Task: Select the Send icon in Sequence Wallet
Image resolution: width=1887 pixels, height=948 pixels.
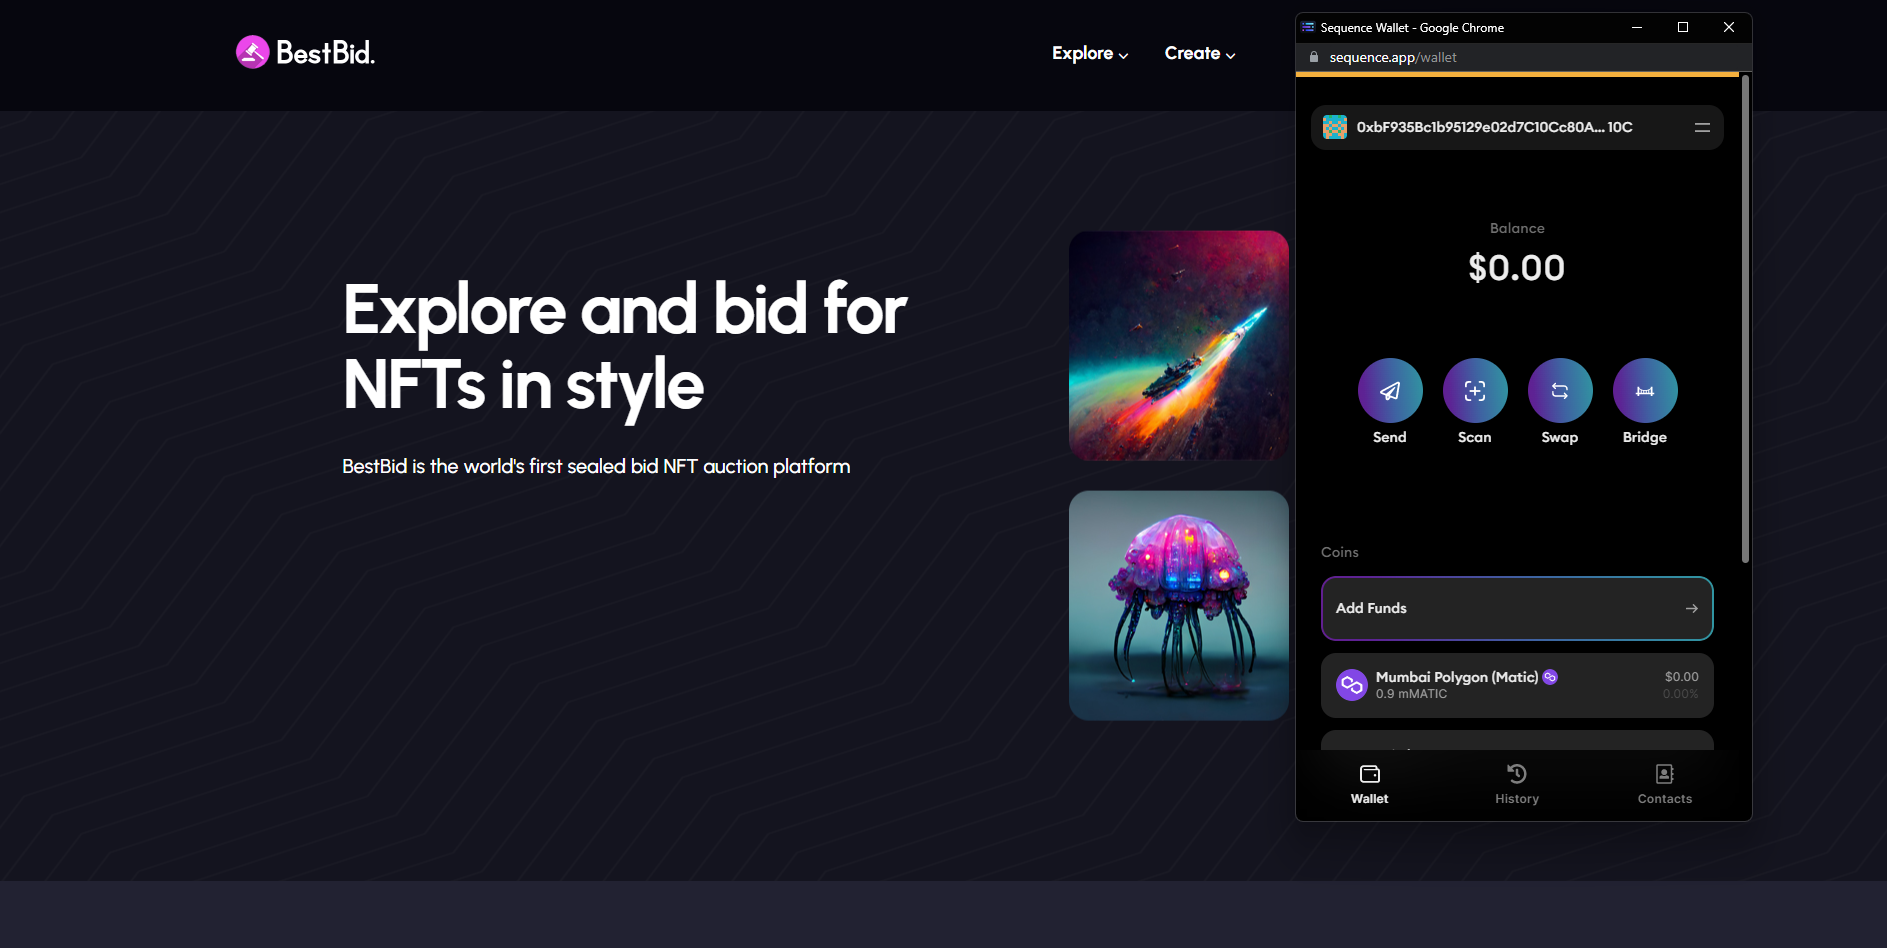Action: (x=1390, y=390)
